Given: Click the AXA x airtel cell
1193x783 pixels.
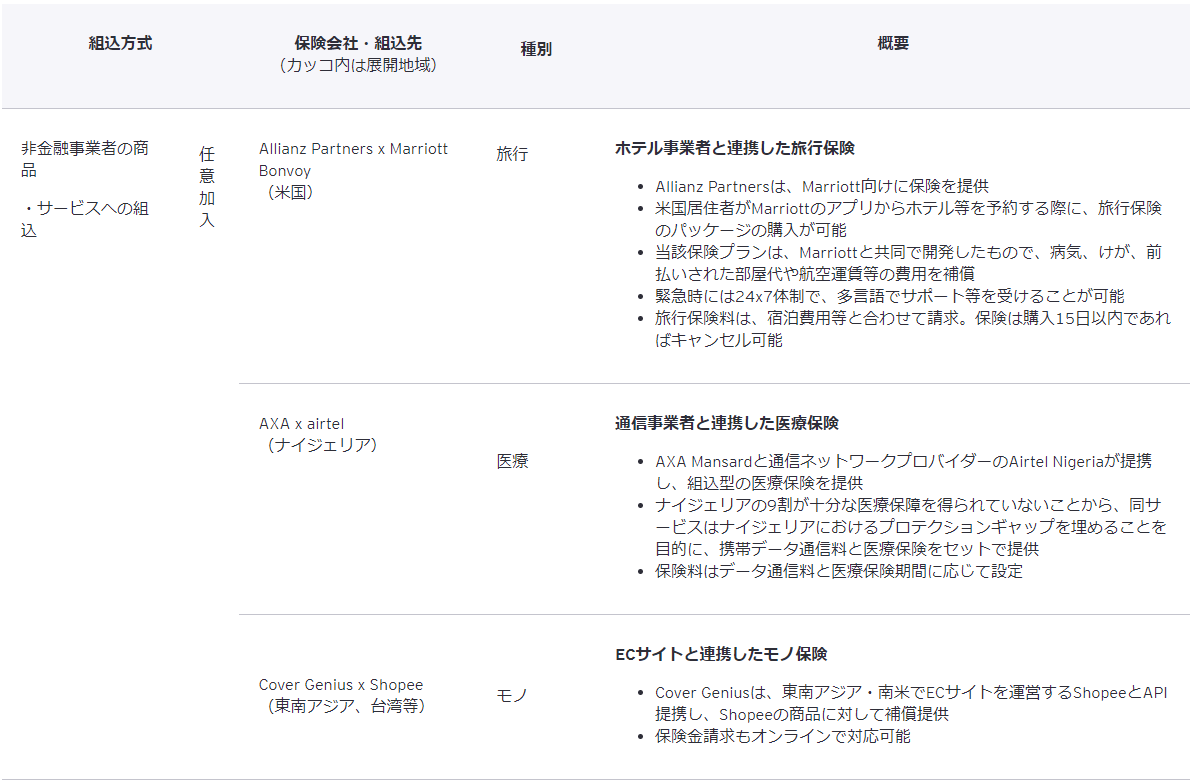Looking at the screenshot, I should click(301, 423).
